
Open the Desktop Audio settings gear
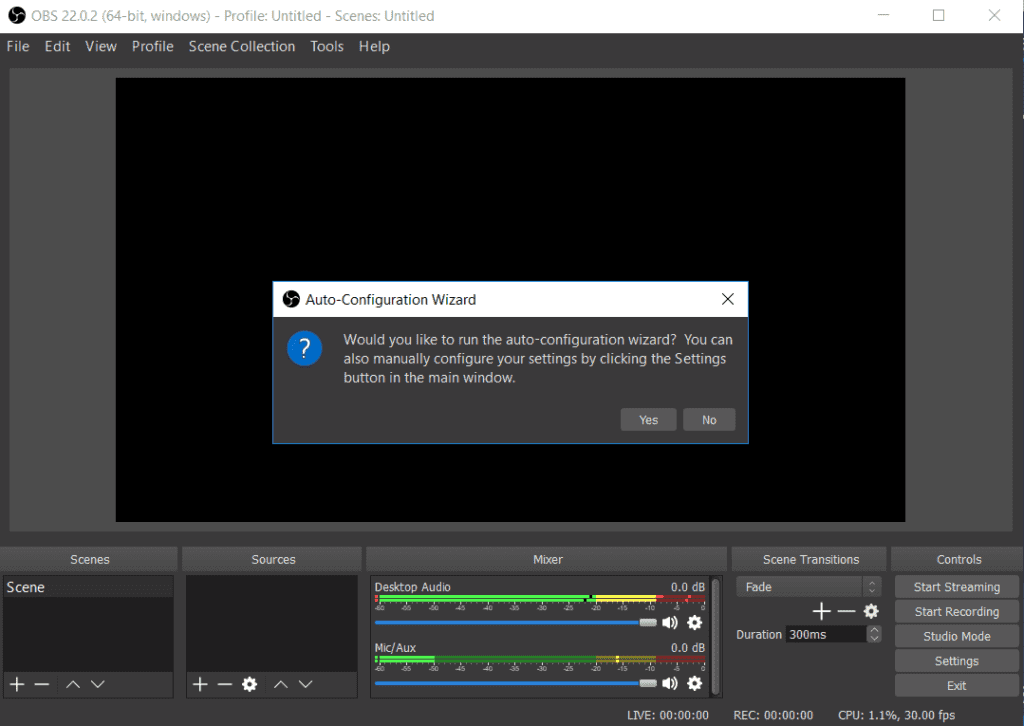694,622
